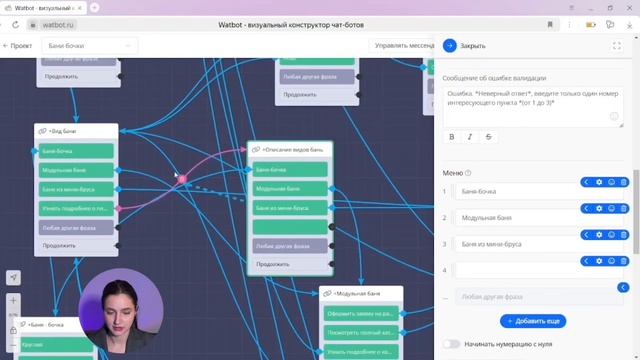Screen dimensions: 640x360
Task: Apply strikethrough formatting to error message
Action: point(488,137)
